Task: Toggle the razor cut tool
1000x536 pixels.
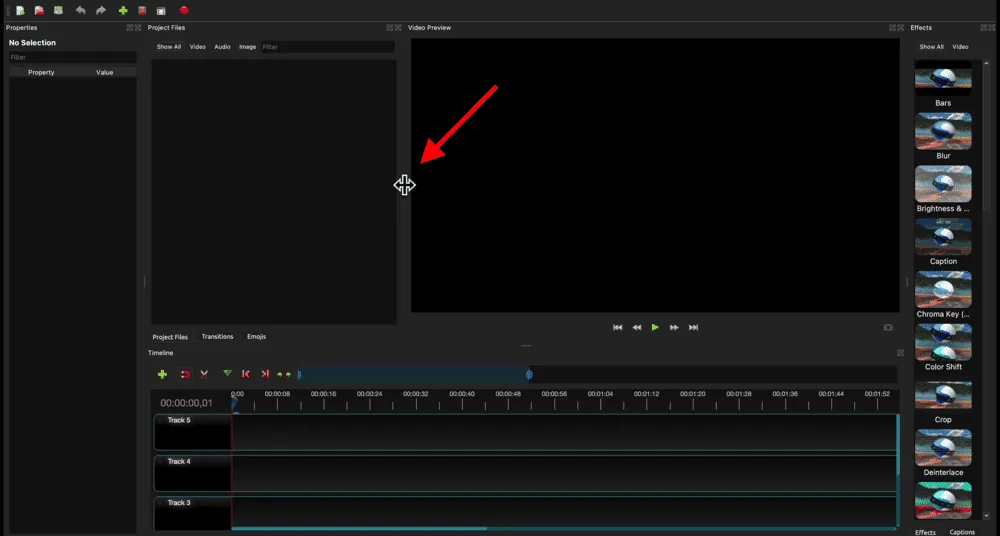Action: (204, 374)
